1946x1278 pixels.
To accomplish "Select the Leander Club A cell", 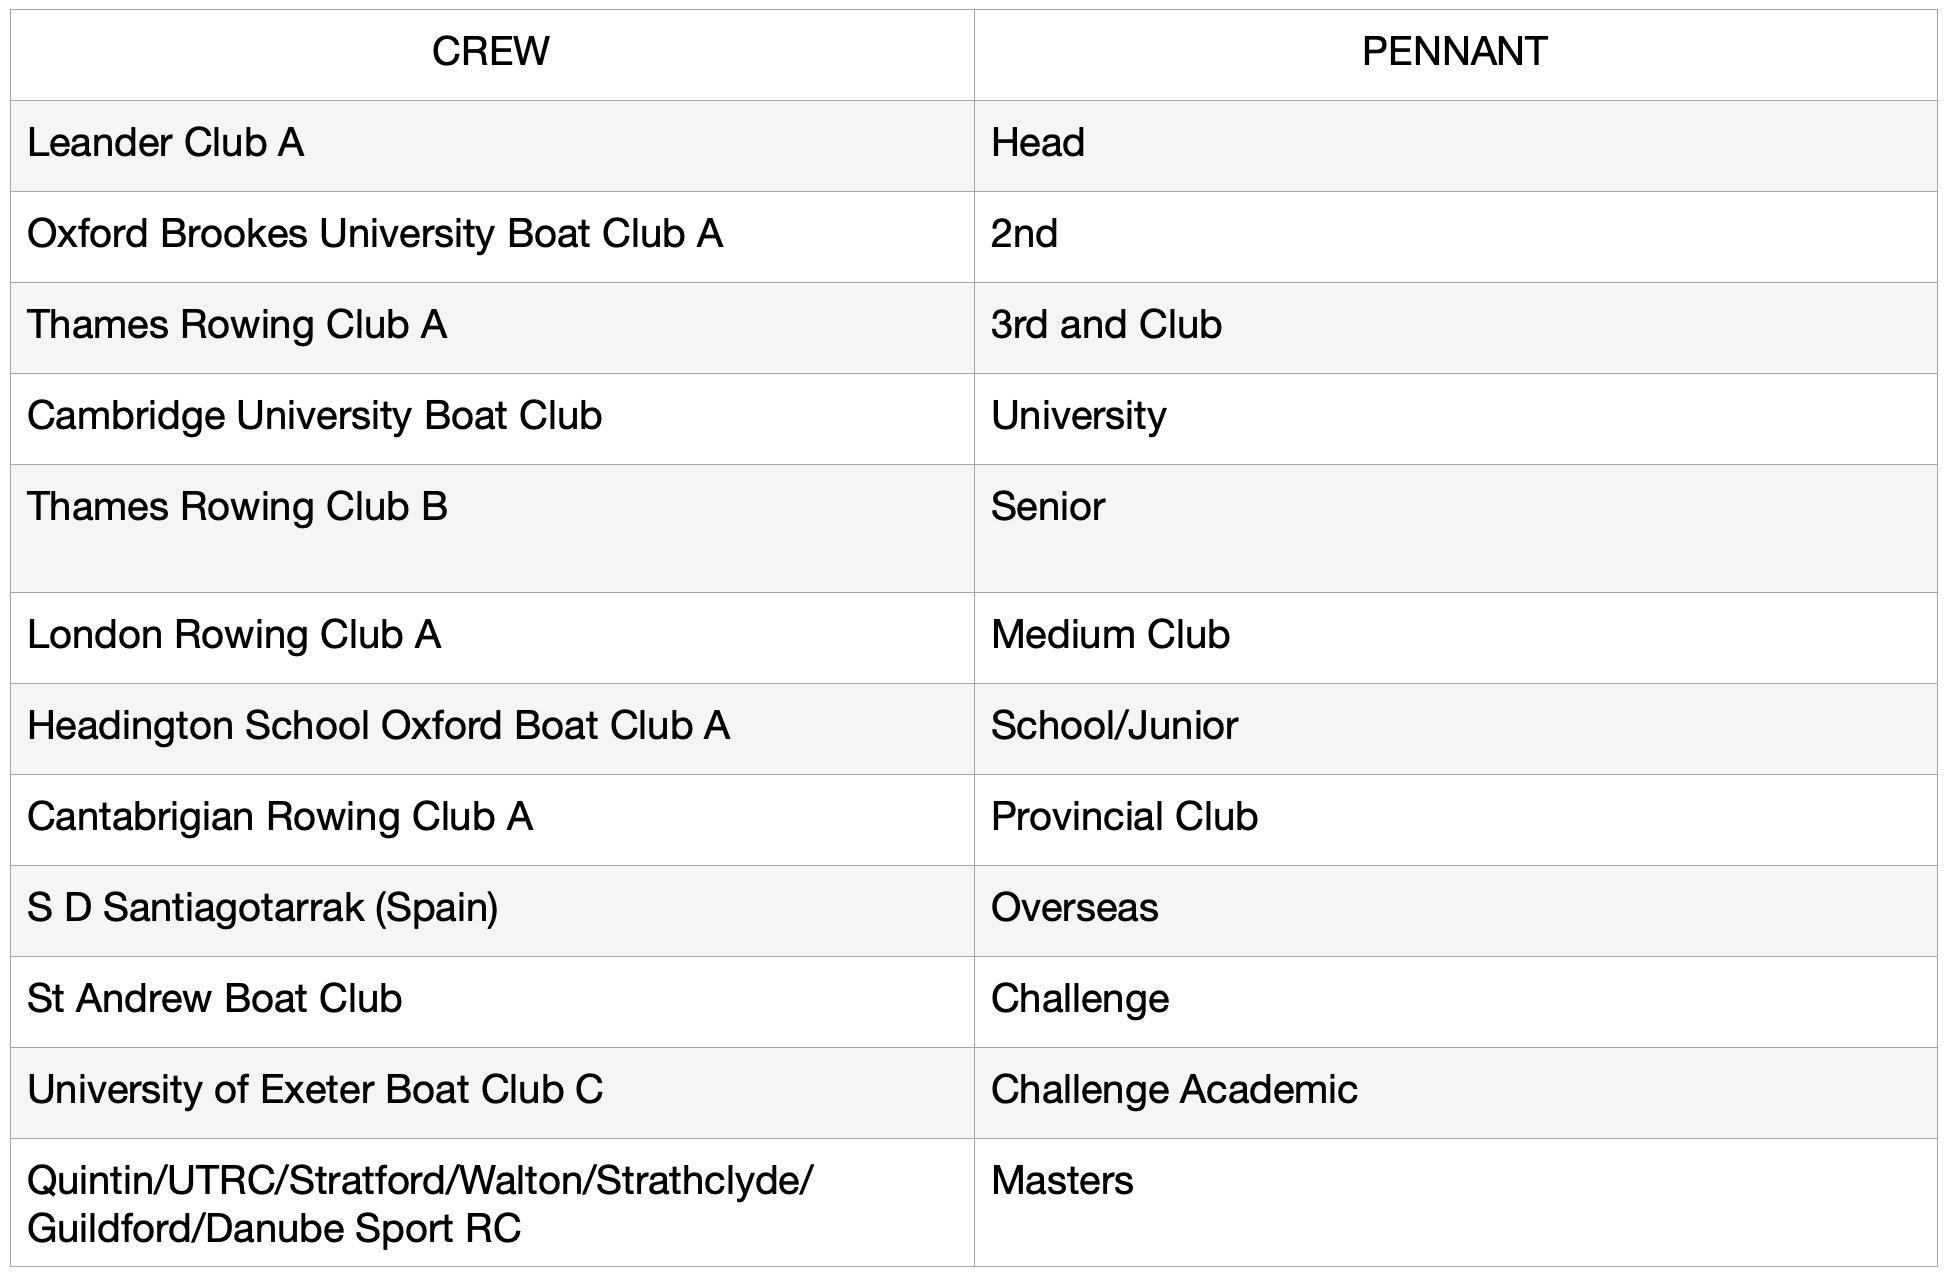I will click(166, 143).
